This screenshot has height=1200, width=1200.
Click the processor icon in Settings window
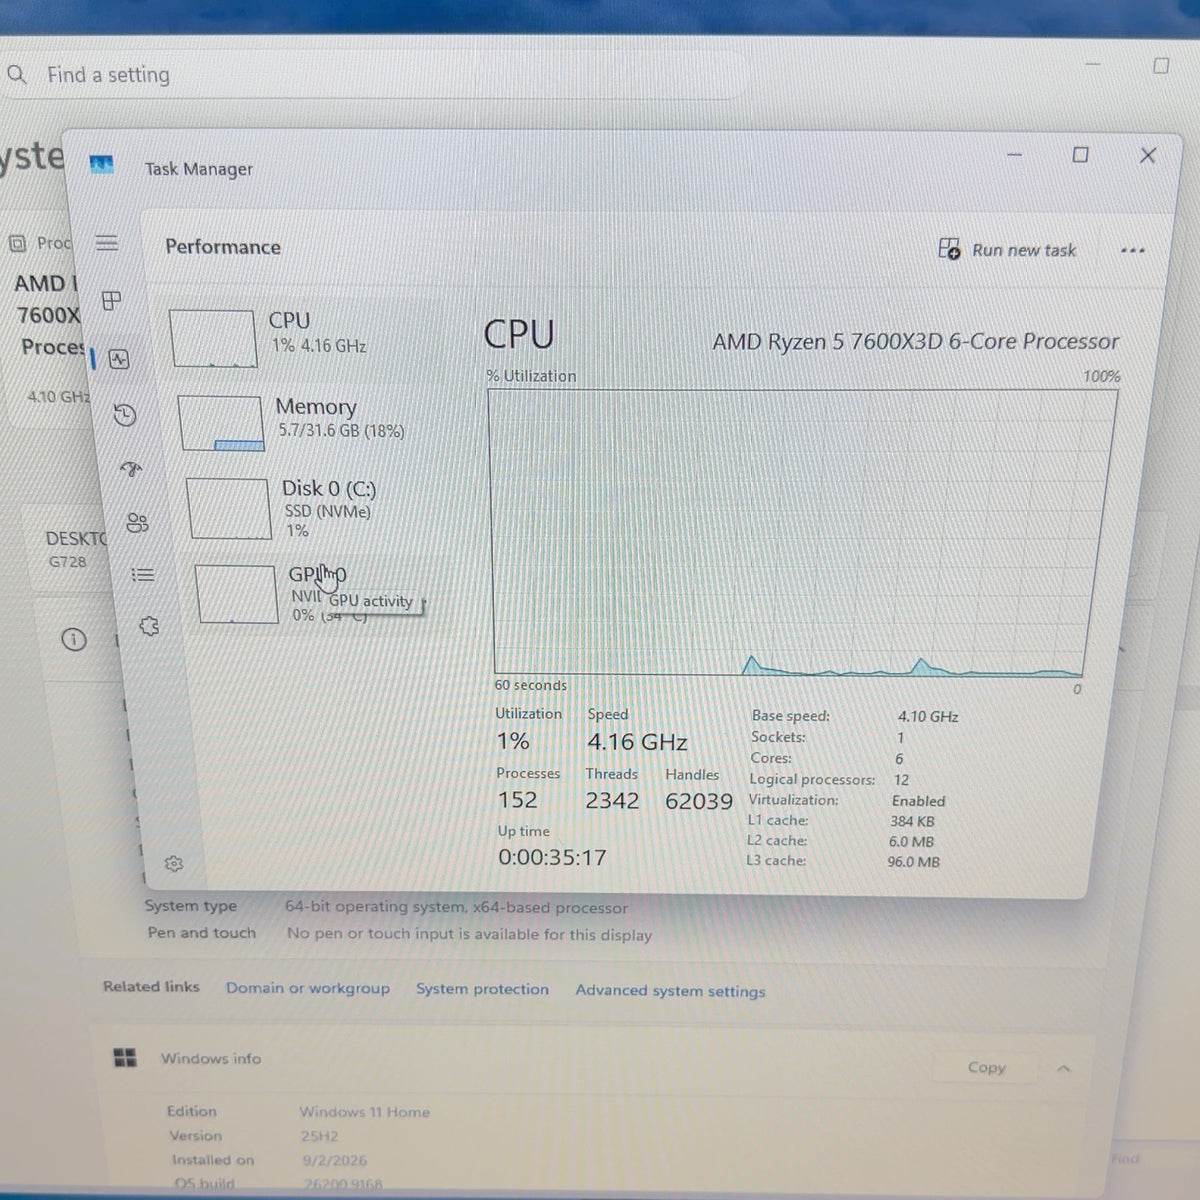click(x=17, y=243)
